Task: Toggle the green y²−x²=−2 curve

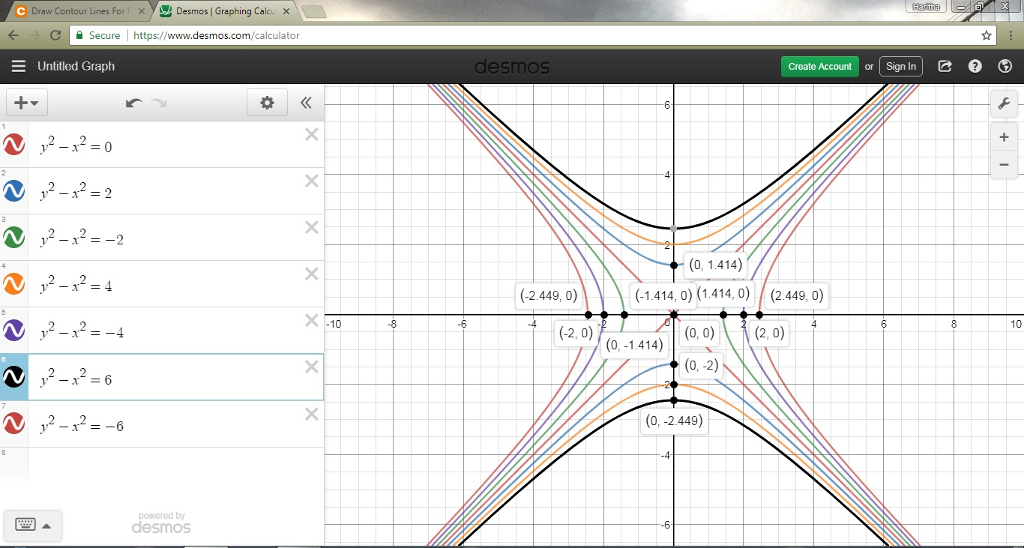Action: [x=14, y=238]
